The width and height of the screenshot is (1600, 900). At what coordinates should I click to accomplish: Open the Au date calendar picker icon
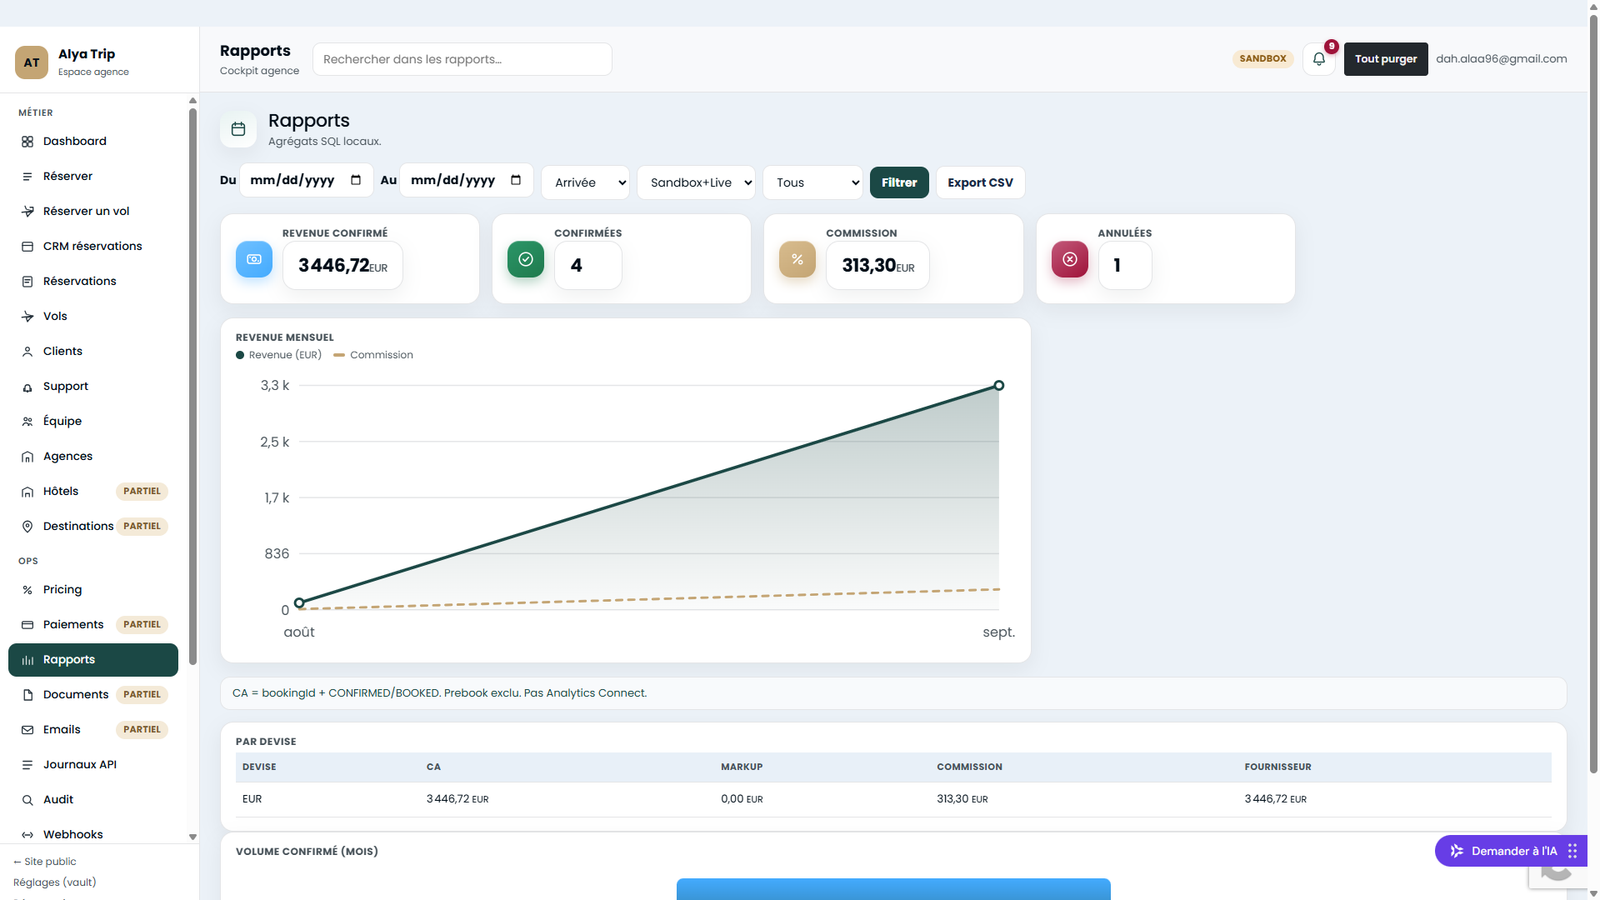click(516, 180)
